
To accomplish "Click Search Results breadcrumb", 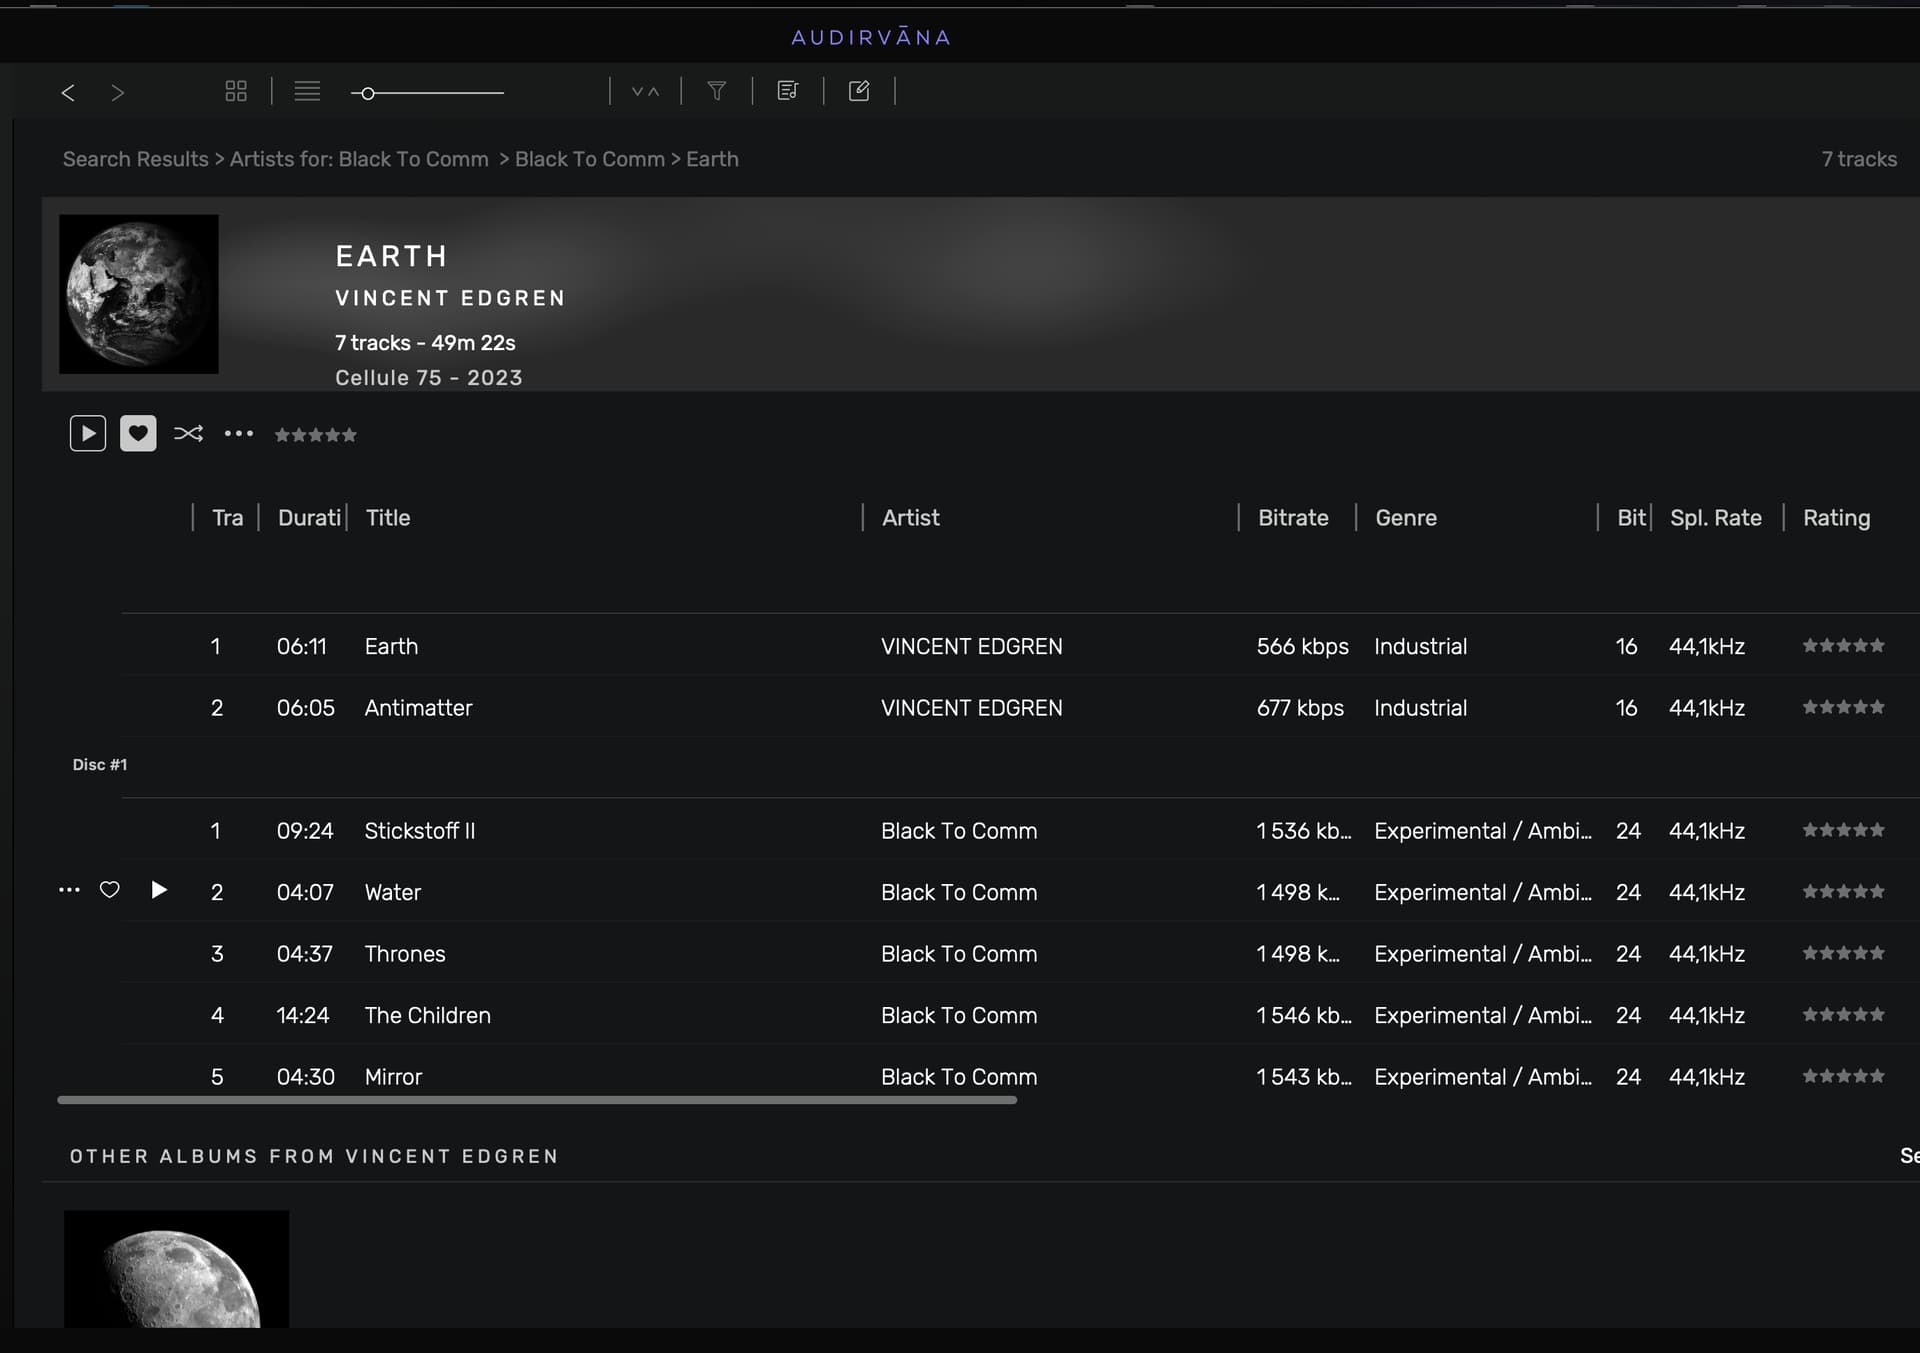I will pyautogui.click(x=136, y=159).
